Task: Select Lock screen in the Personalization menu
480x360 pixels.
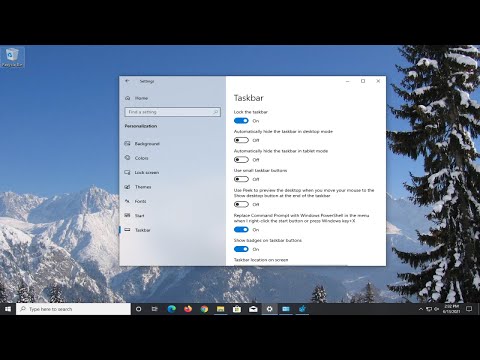Action: point(172,172)
